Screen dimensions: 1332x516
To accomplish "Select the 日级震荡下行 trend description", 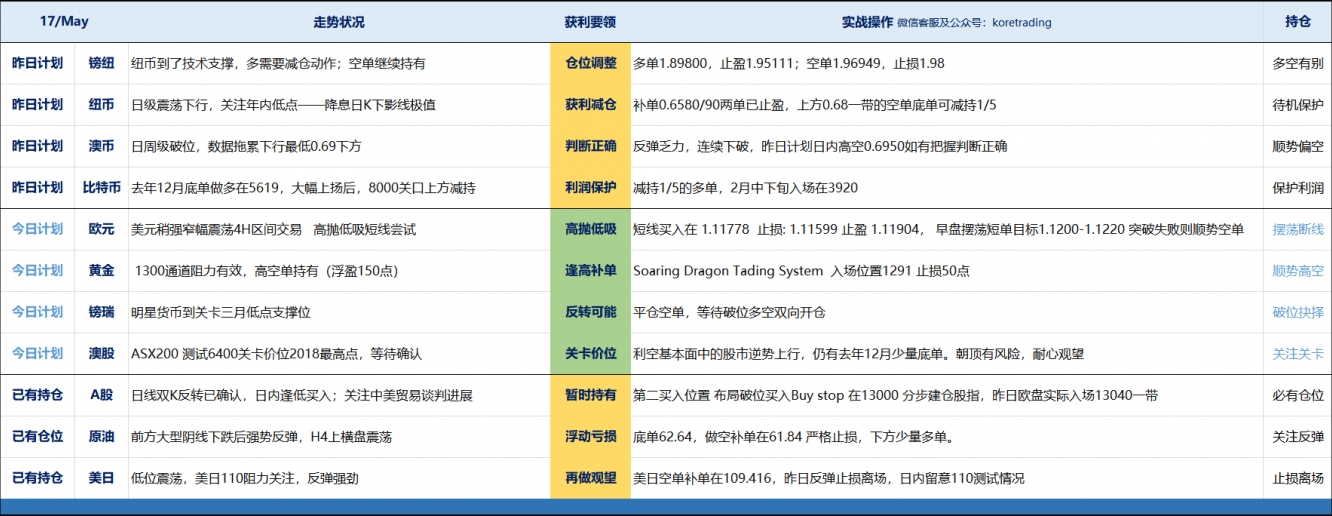I will pyautogui.click(x=283, y=104).
